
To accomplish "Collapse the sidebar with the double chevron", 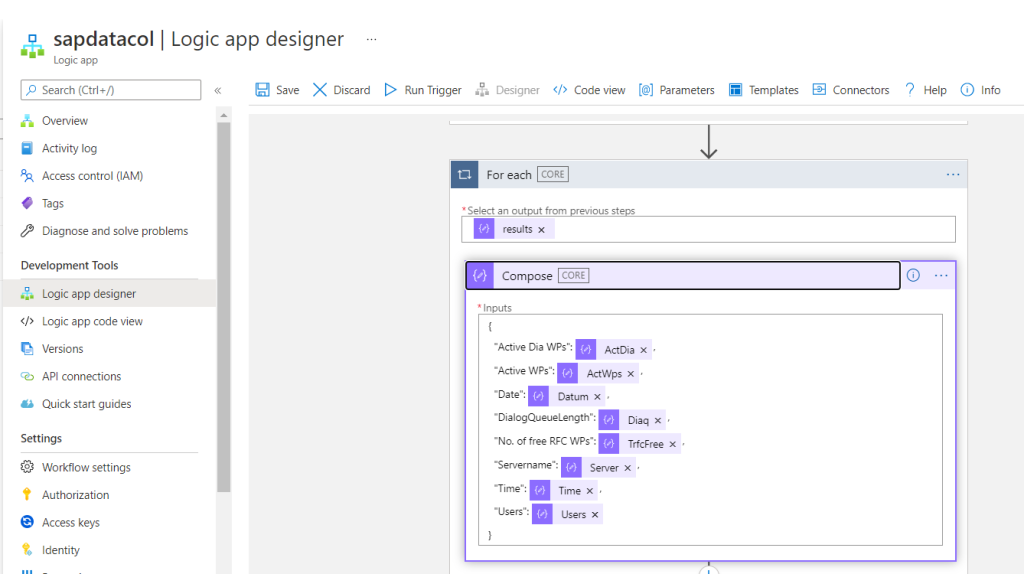I will 218,90.
